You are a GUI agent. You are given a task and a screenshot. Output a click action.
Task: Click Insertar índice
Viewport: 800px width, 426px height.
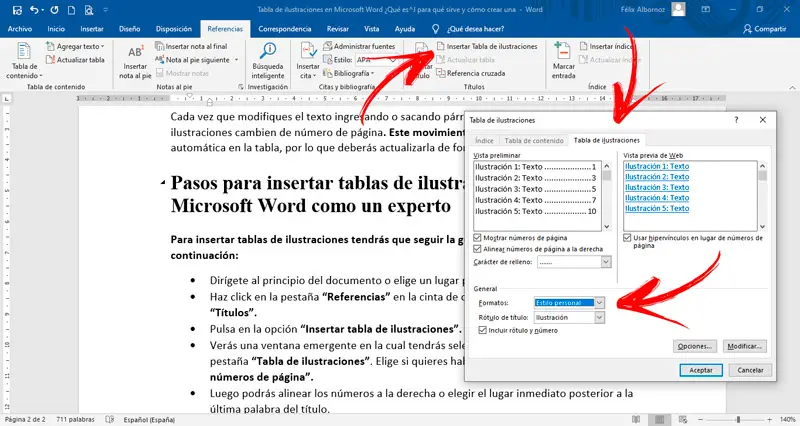[607, 46]
